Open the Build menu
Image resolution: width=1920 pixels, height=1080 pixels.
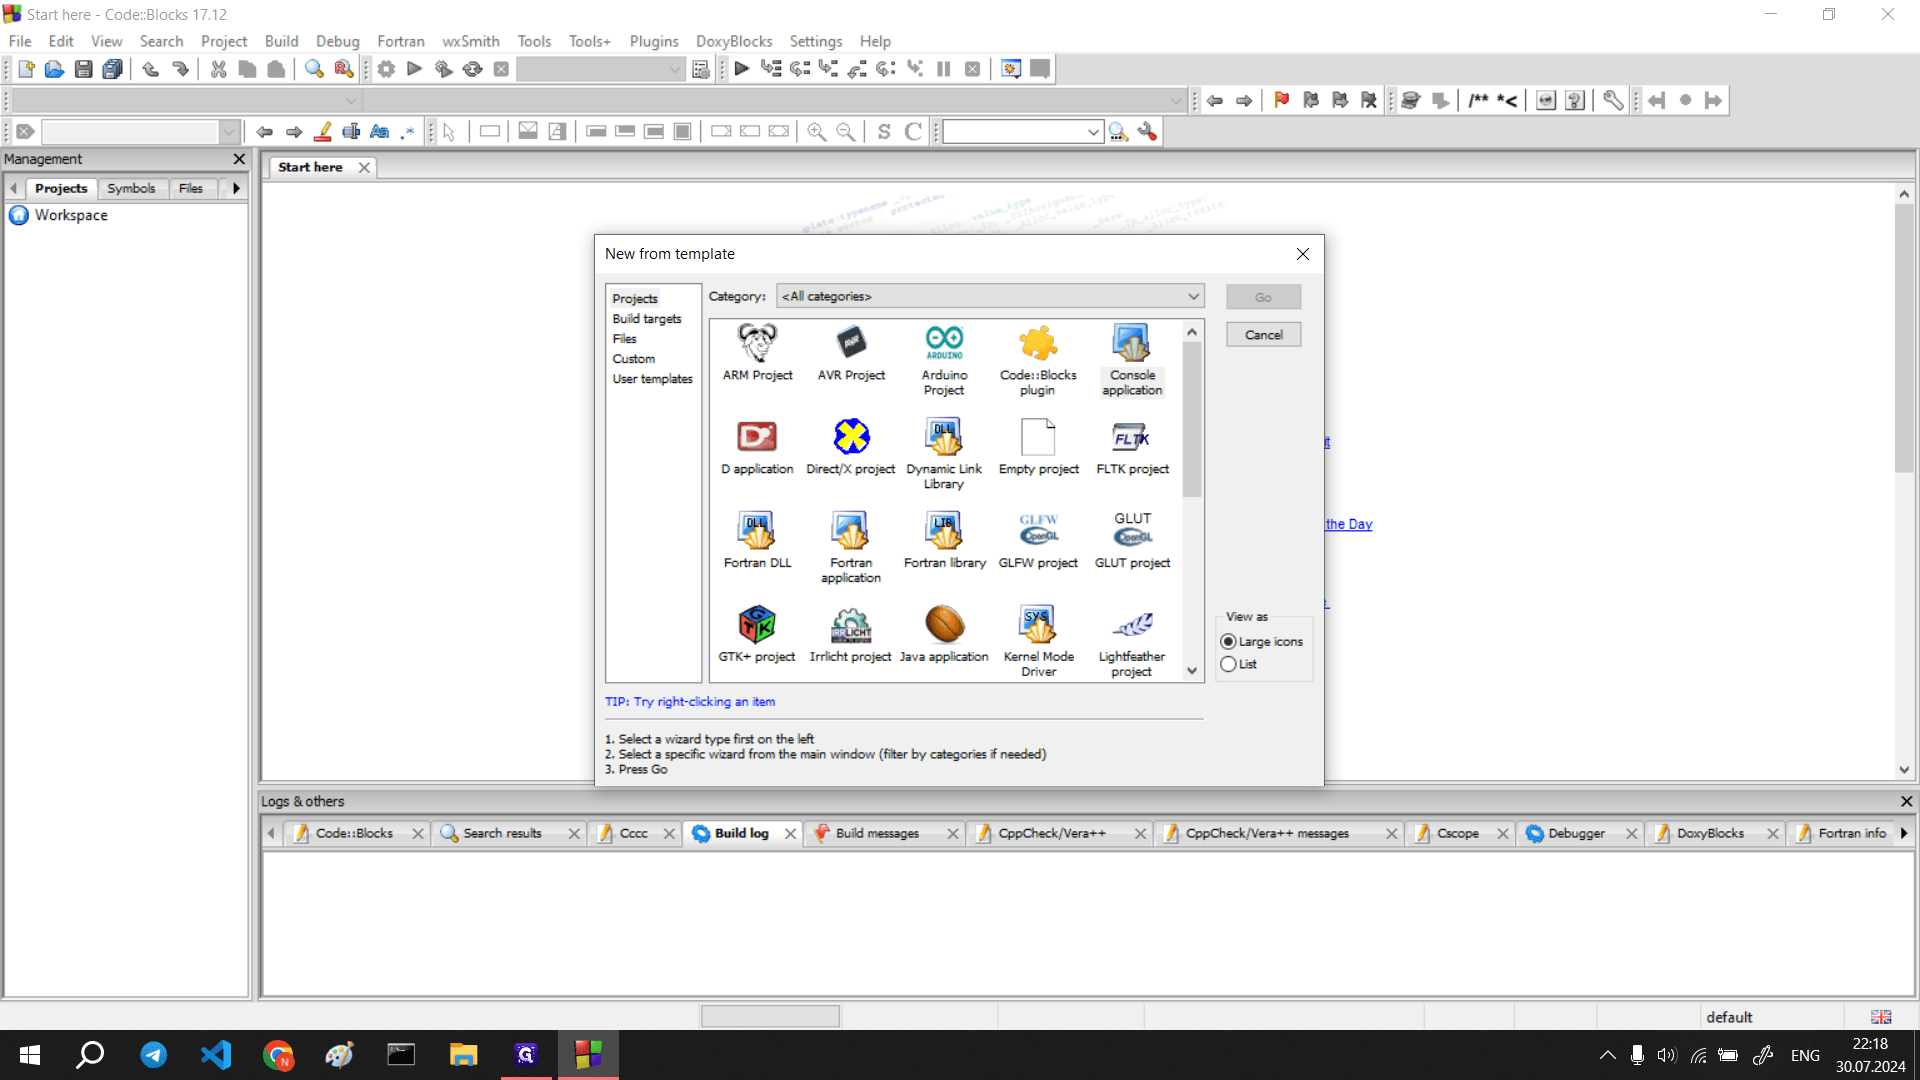tap(281, 41)
